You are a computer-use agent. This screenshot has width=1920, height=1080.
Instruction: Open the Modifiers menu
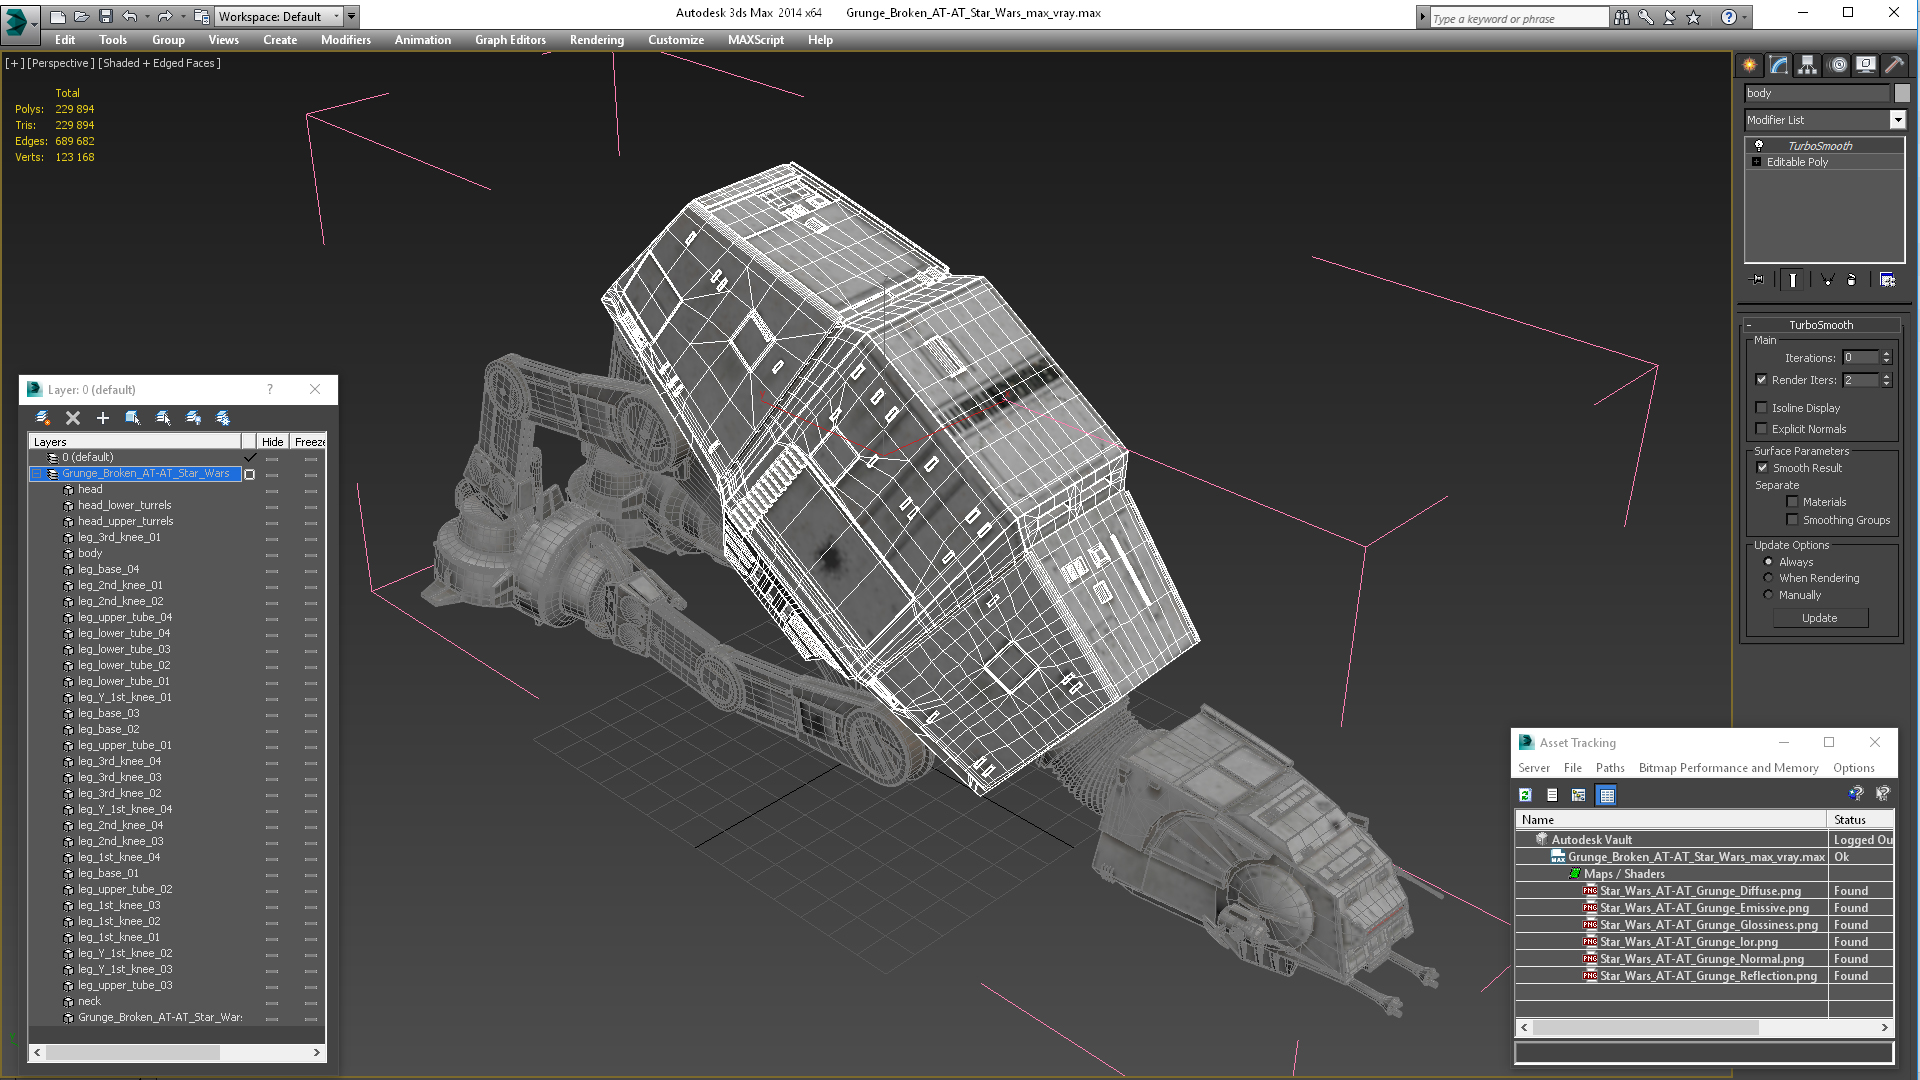346,40
